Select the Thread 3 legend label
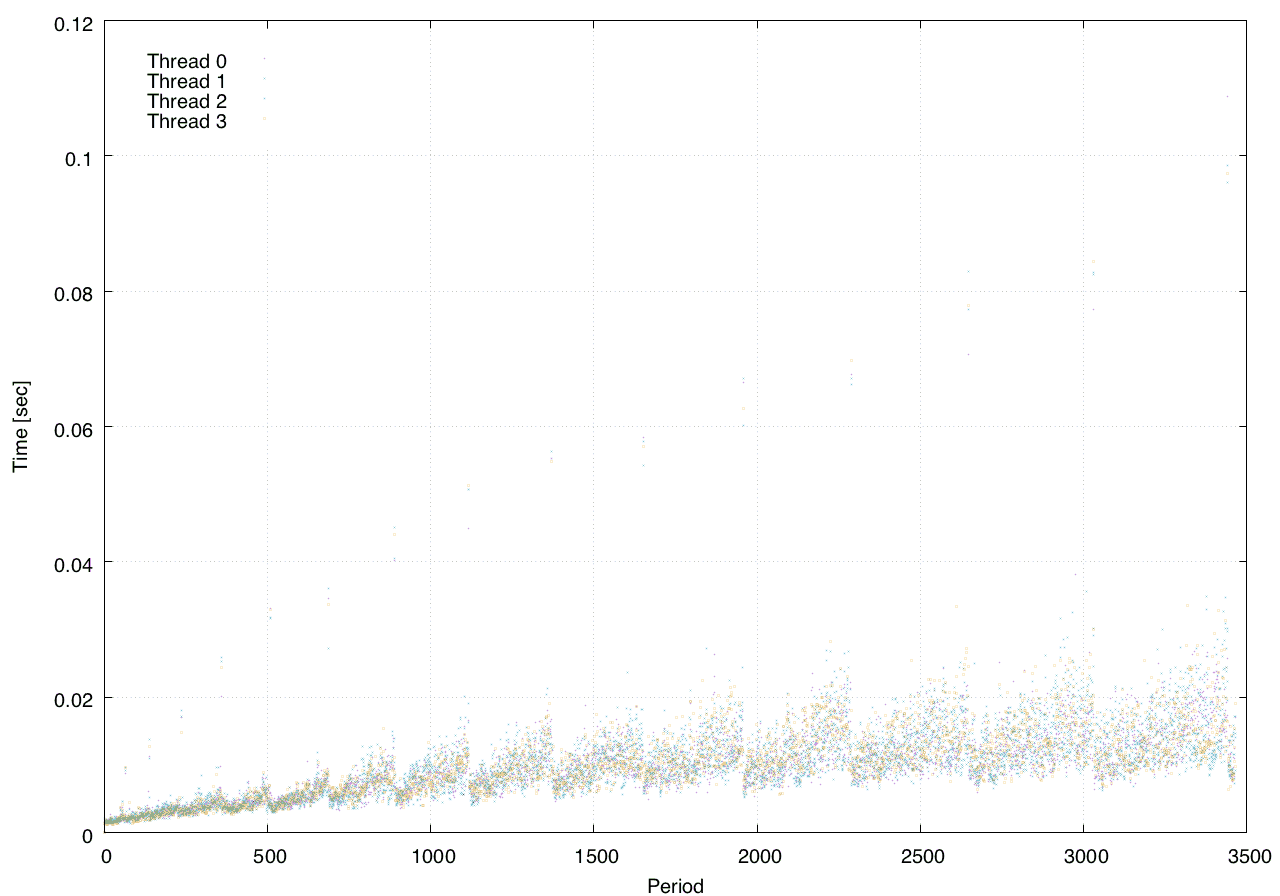The width and height of the screenshot is (1280, 896). pyautogui.click(x=187, y=122)
